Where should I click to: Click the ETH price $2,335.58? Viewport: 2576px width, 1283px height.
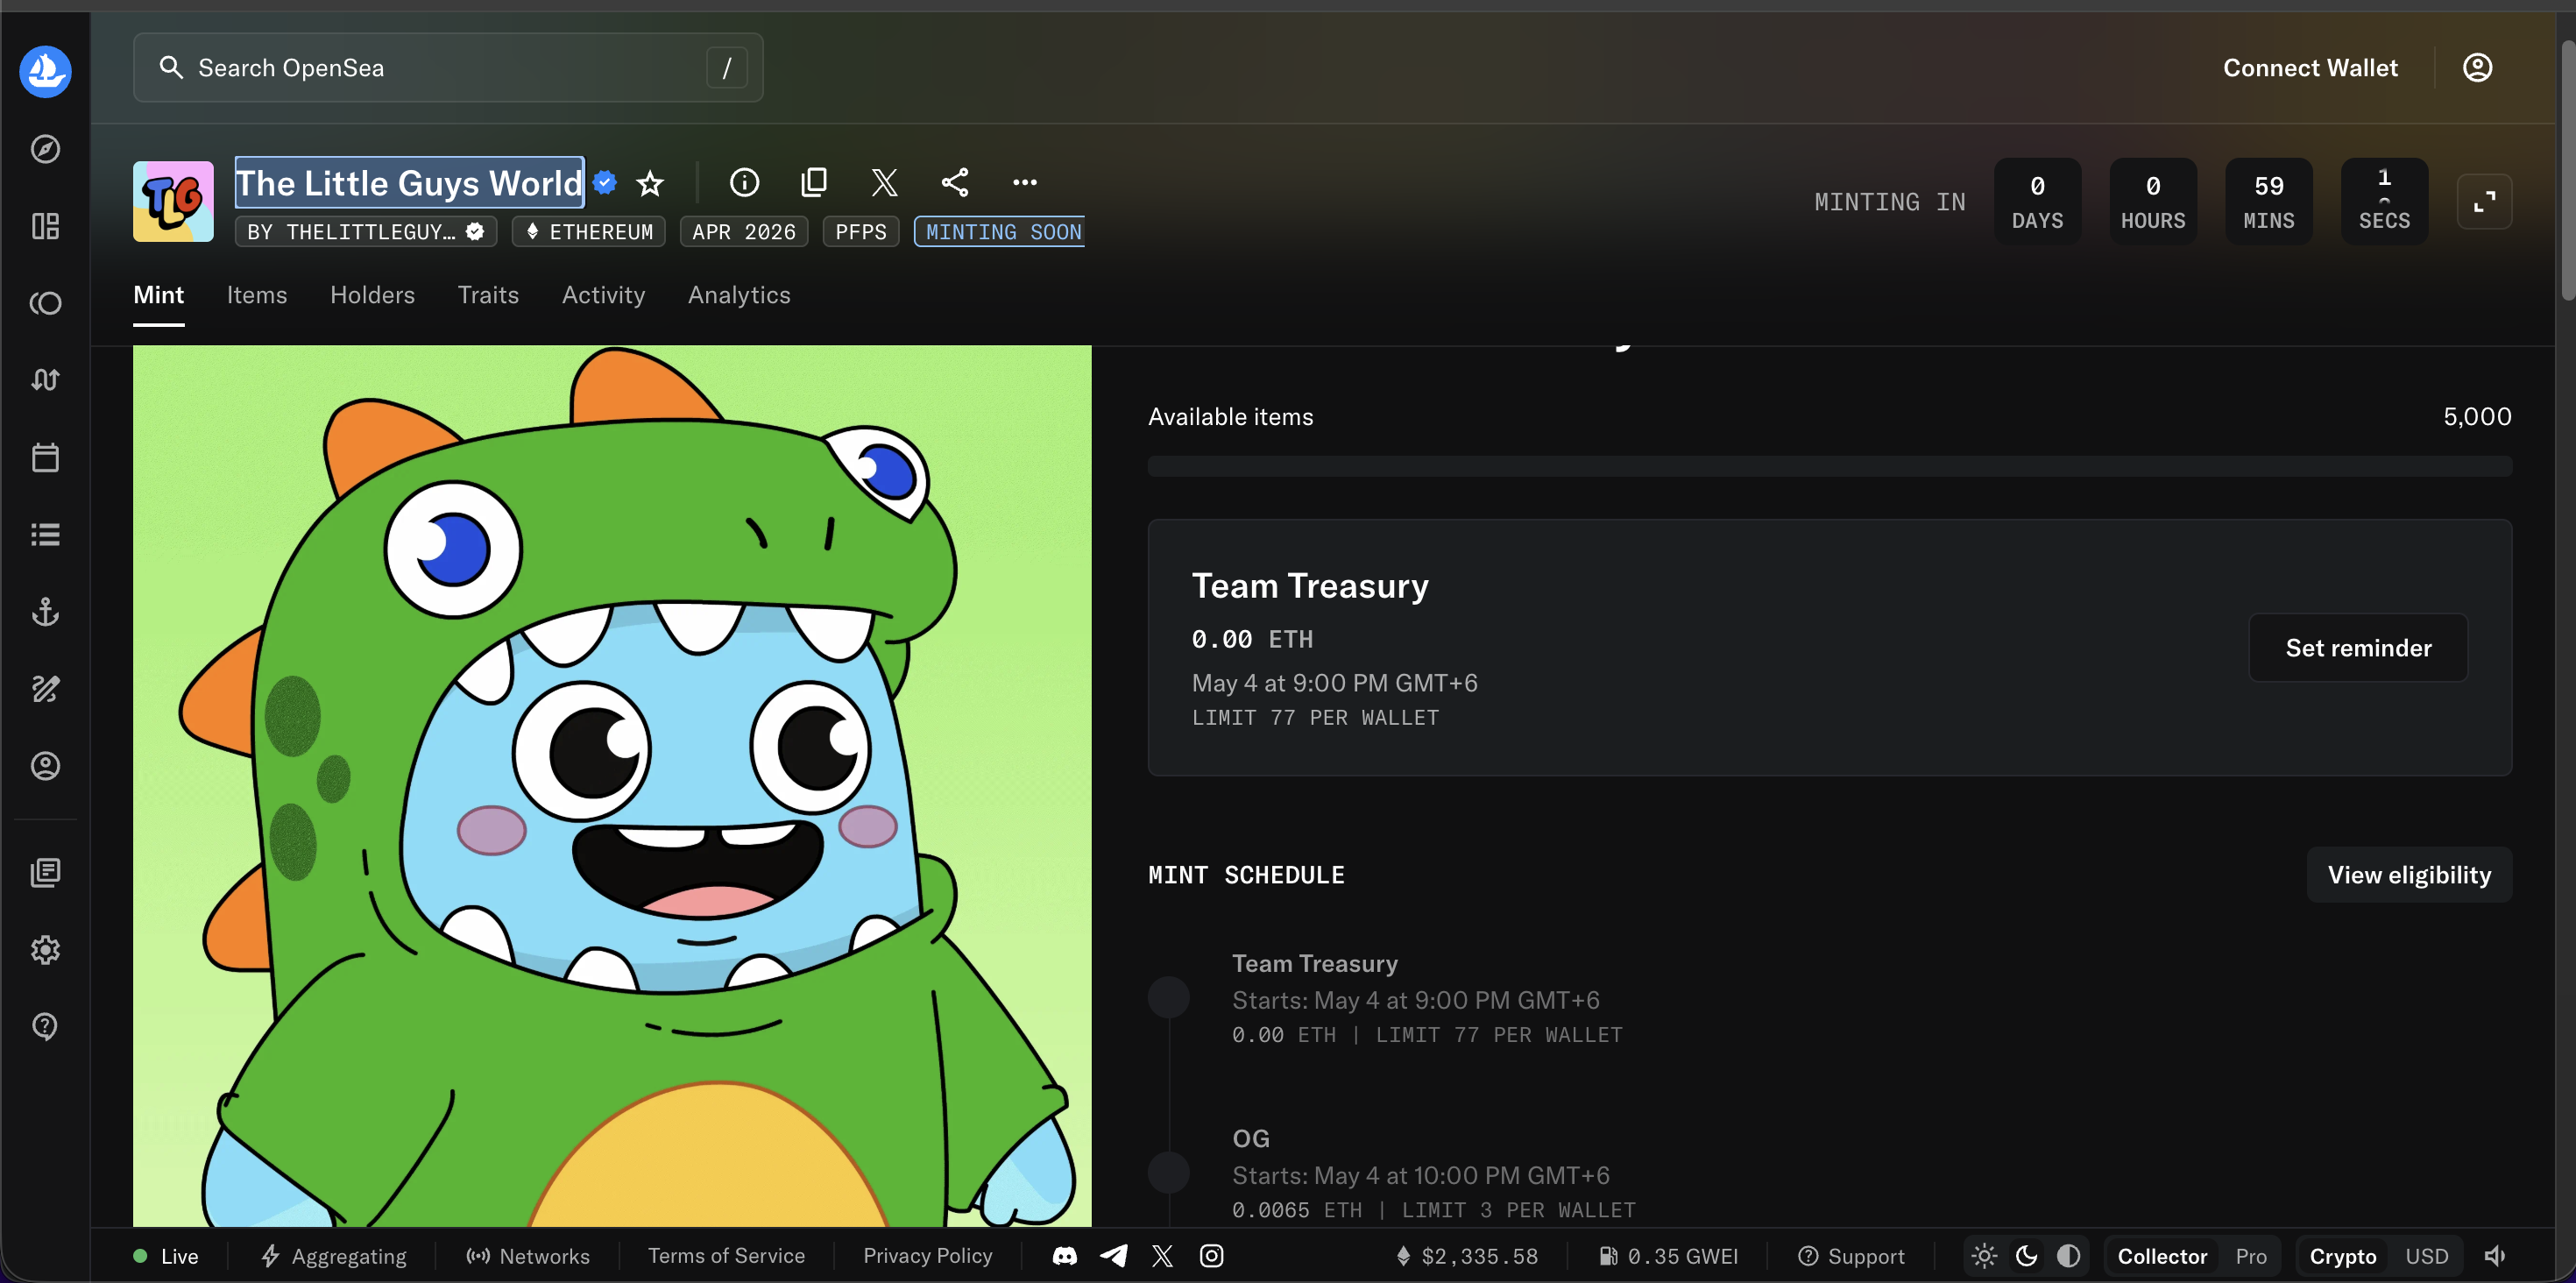pyautogui.click(x=1467, y=1256)
